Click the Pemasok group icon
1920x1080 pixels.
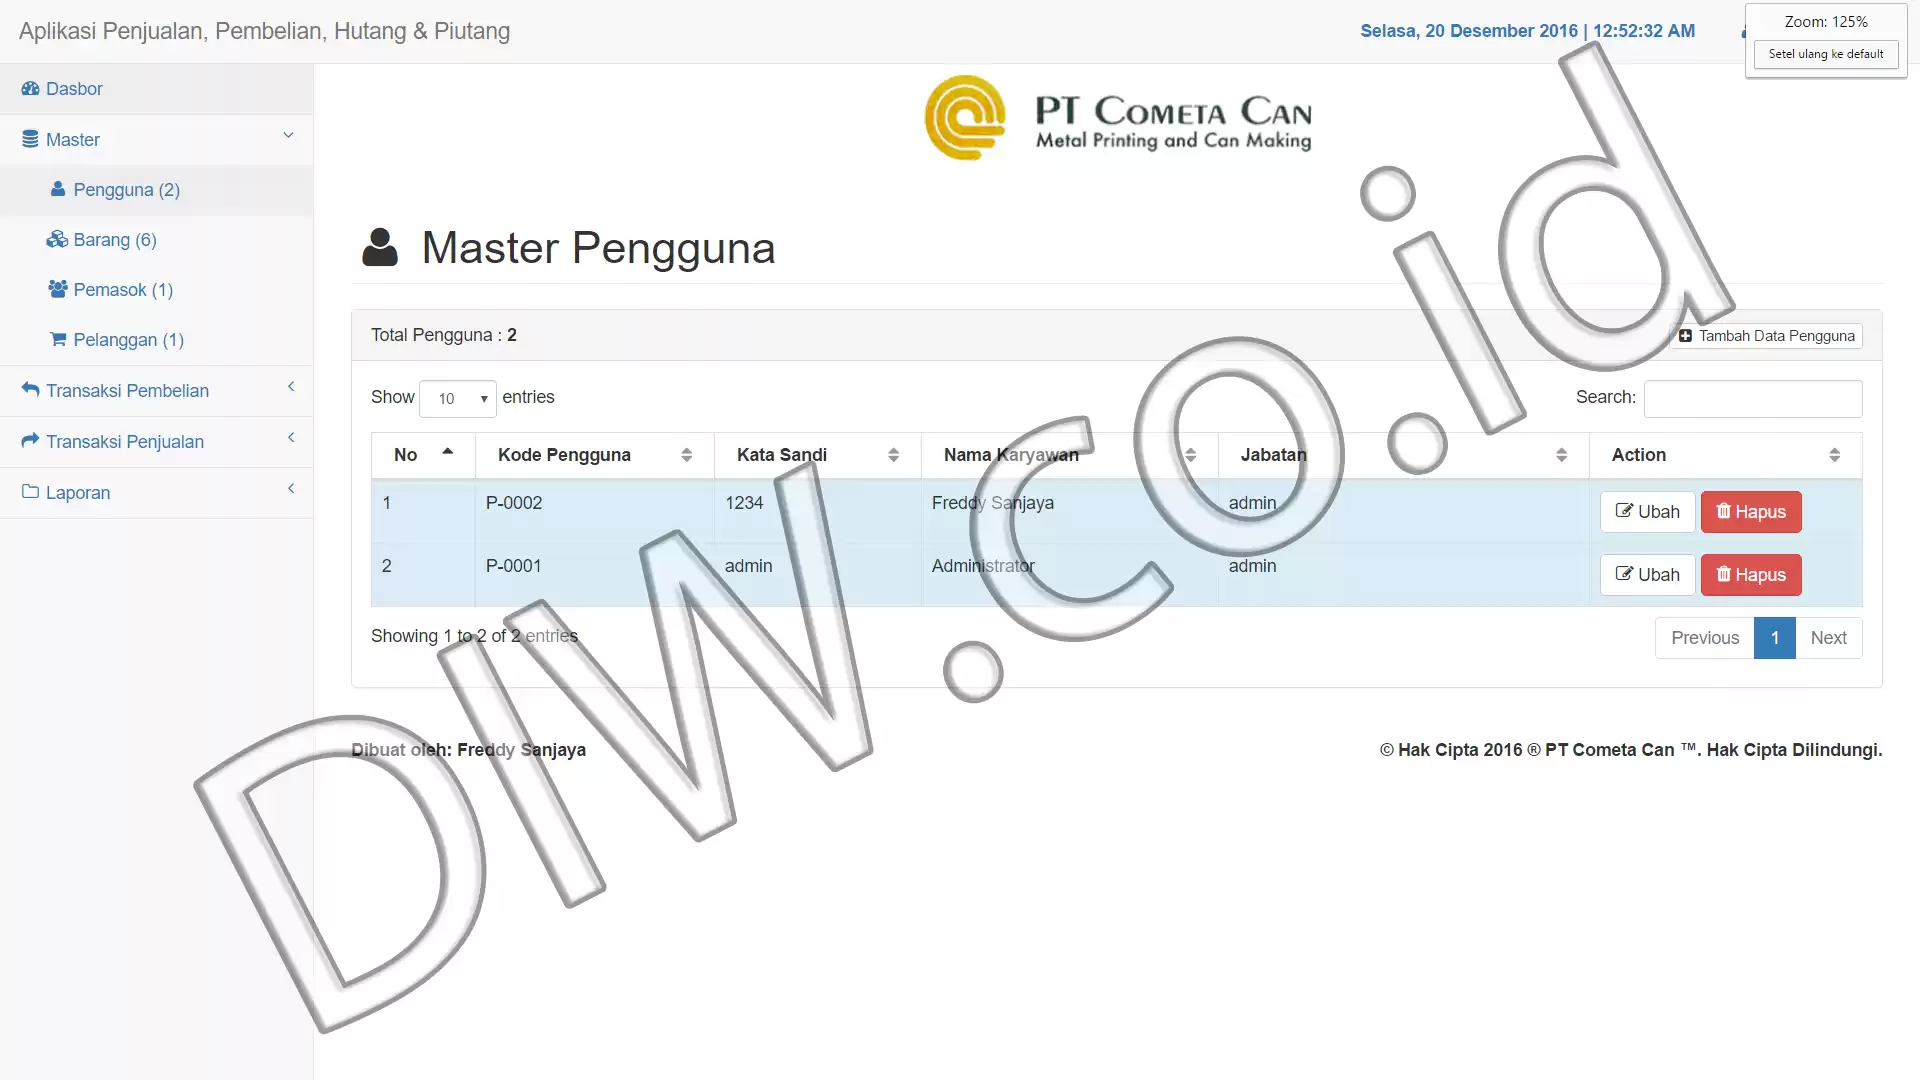(58, 289)
